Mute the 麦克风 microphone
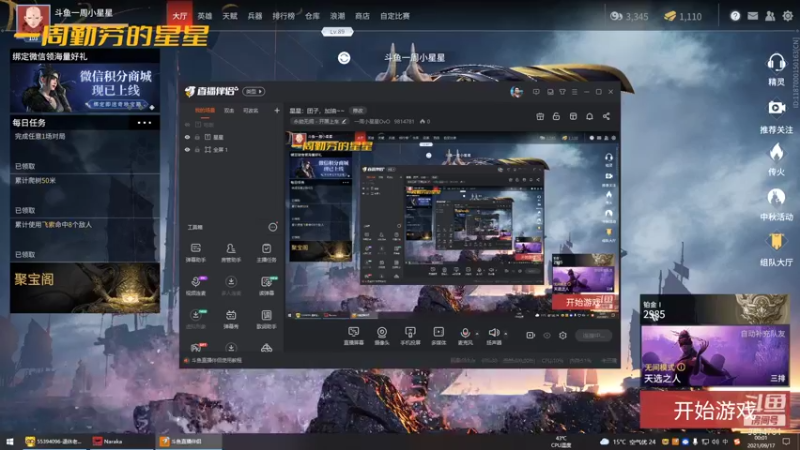The width and height of the screenshot is (800, 450). pyautogui.click(x=465, y=335)
